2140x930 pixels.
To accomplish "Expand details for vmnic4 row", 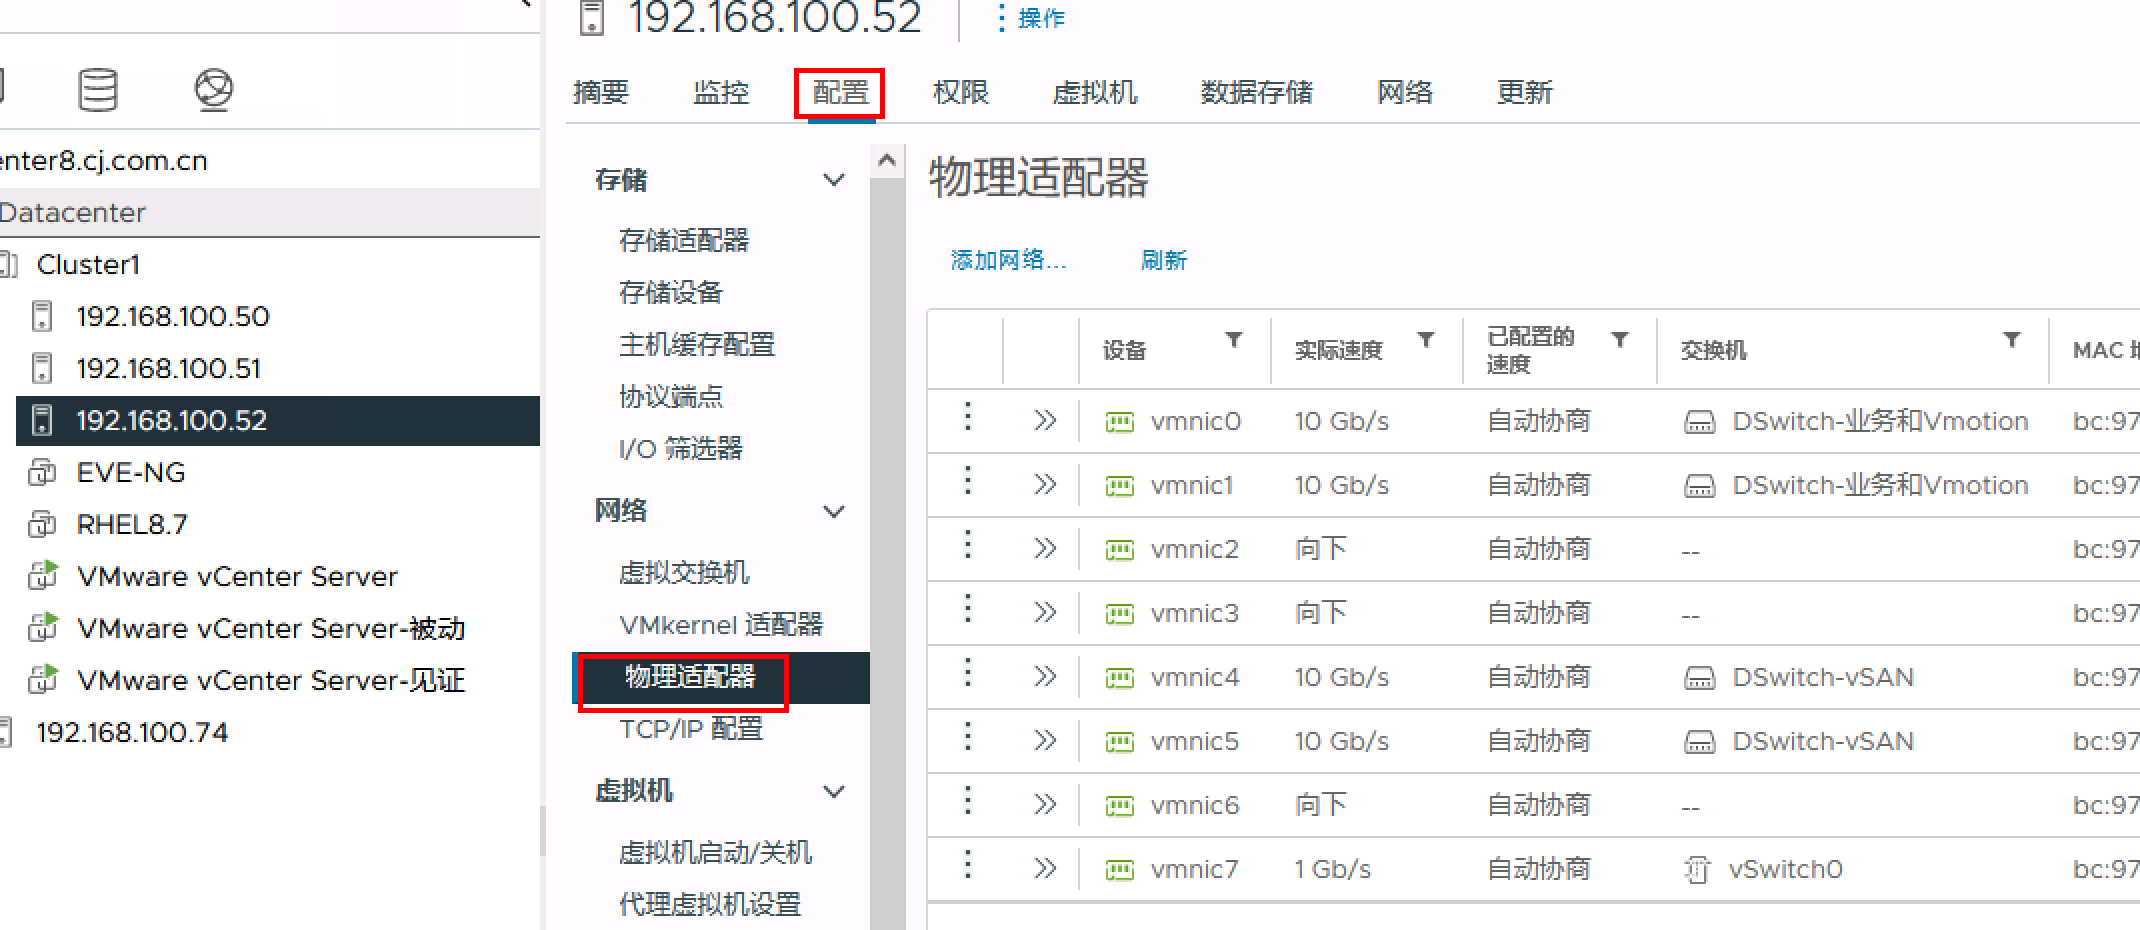I will 1045,677.
